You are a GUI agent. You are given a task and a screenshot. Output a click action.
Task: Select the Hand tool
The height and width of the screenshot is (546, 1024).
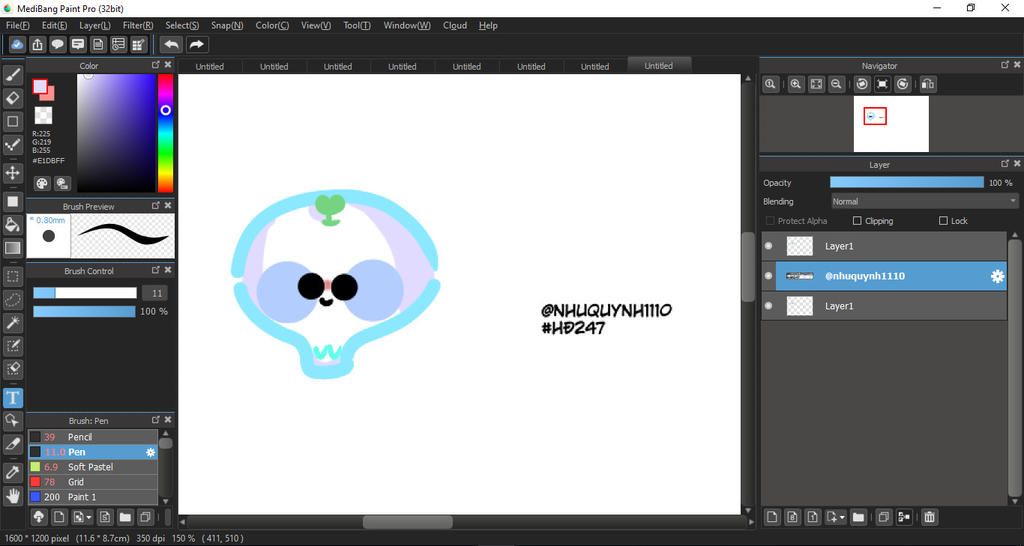click(x=12, y=496)
